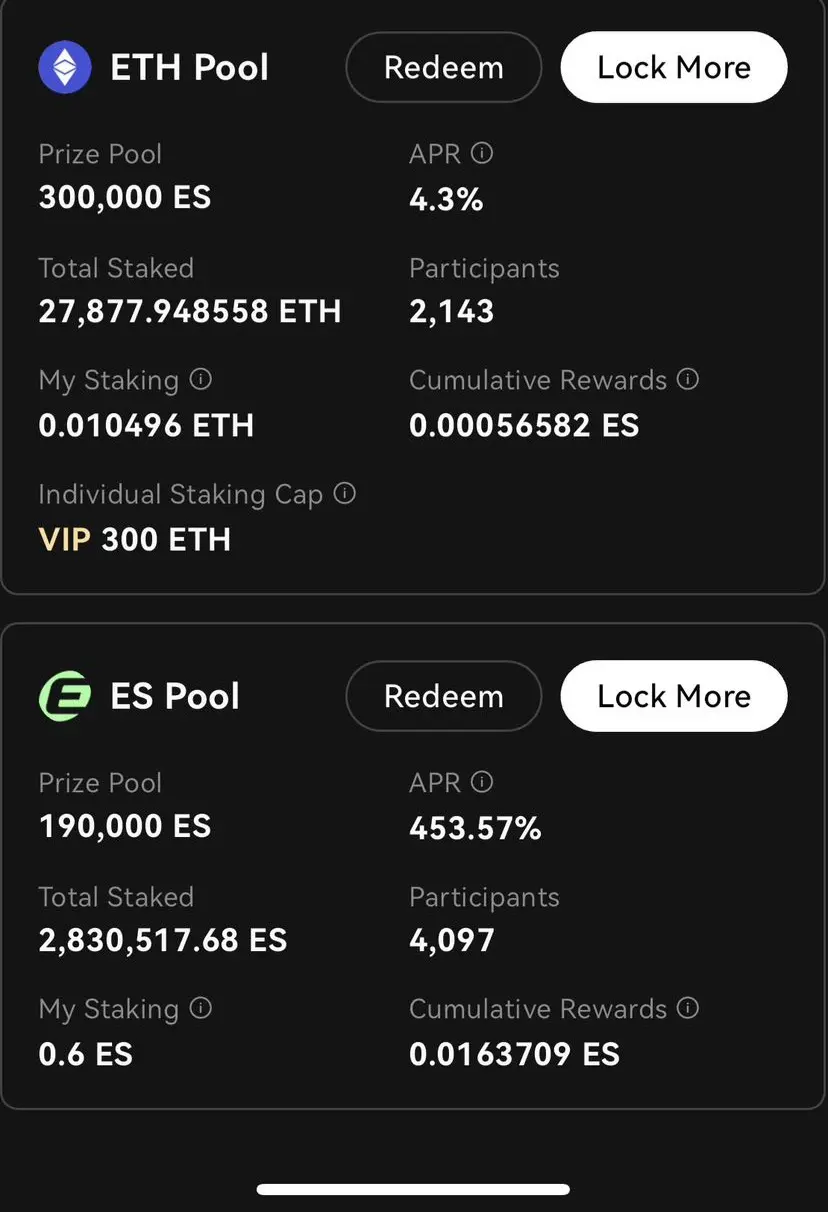
Task: Open the My Staking info icon in ETH Pool
Action: (x=201, y=380)
